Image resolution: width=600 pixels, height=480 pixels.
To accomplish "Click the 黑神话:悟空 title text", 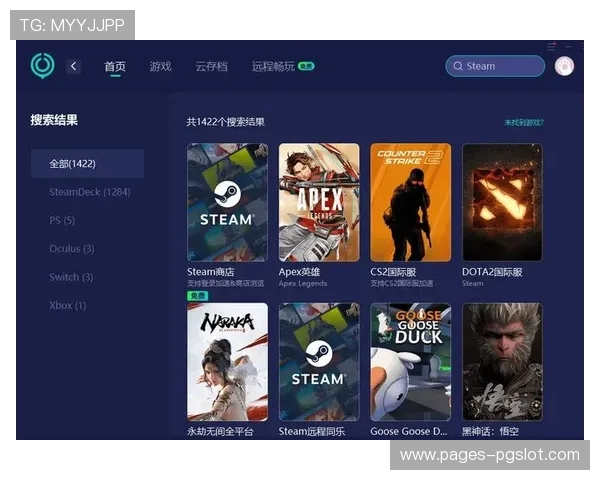I will (490, 432).
